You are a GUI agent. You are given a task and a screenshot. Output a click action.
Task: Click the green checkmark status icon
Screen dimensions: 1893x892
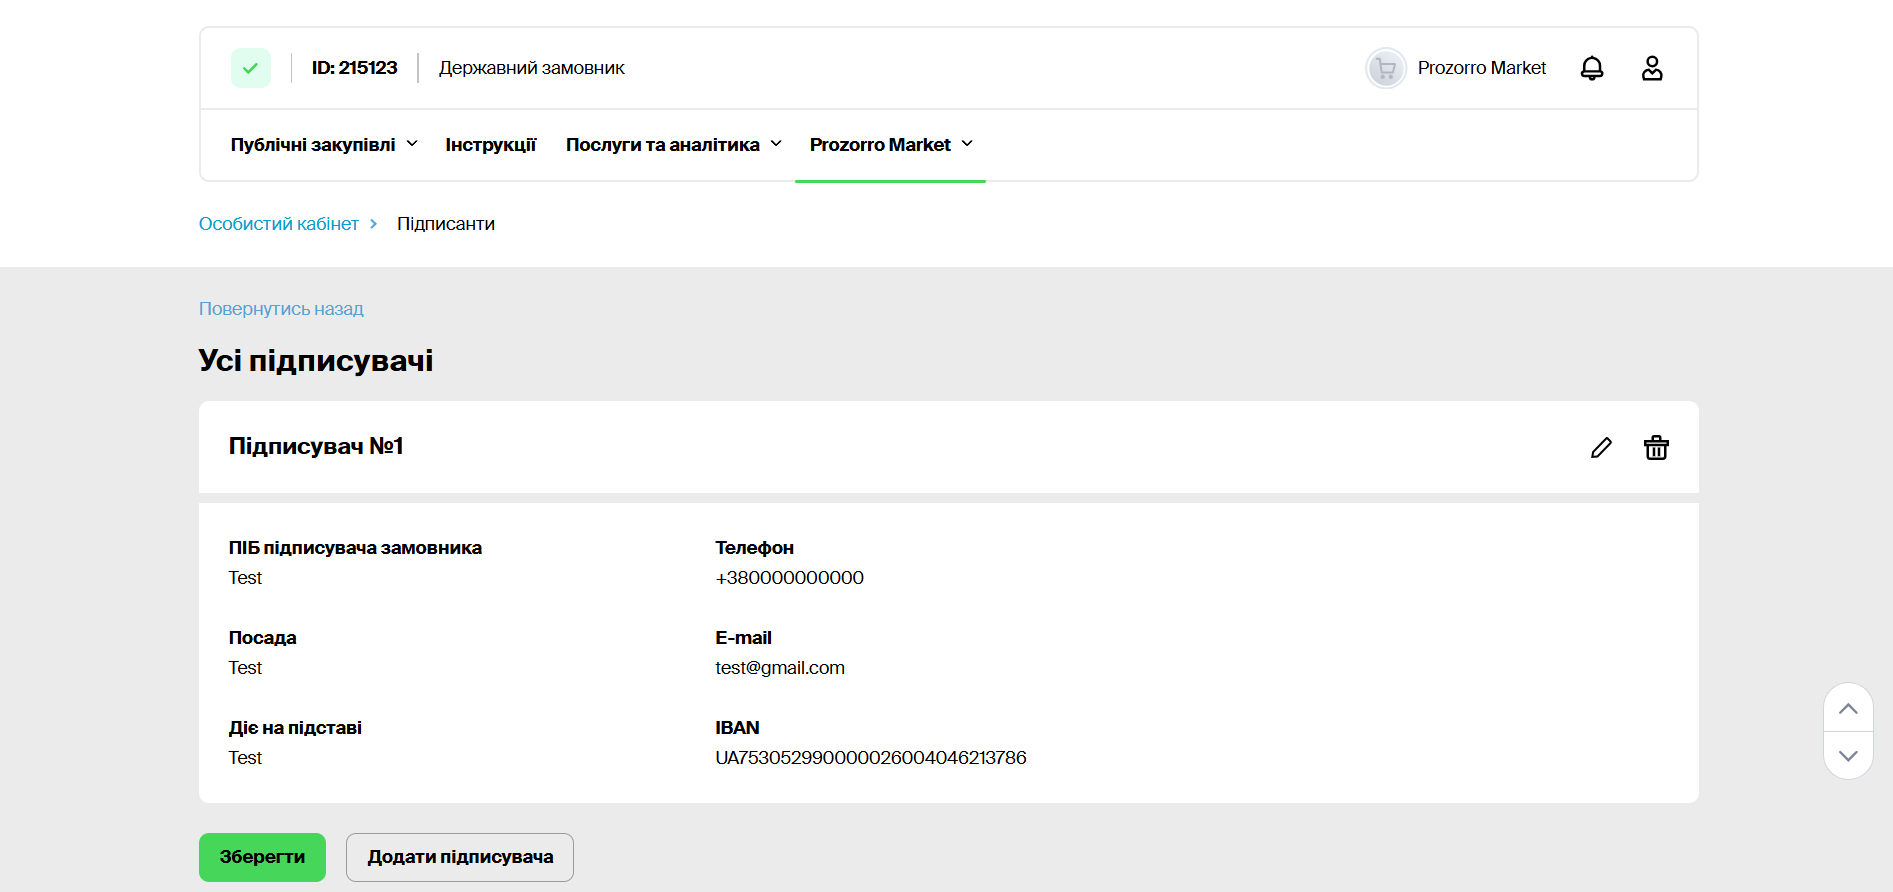pyautogui.click(x=250, y=68)
